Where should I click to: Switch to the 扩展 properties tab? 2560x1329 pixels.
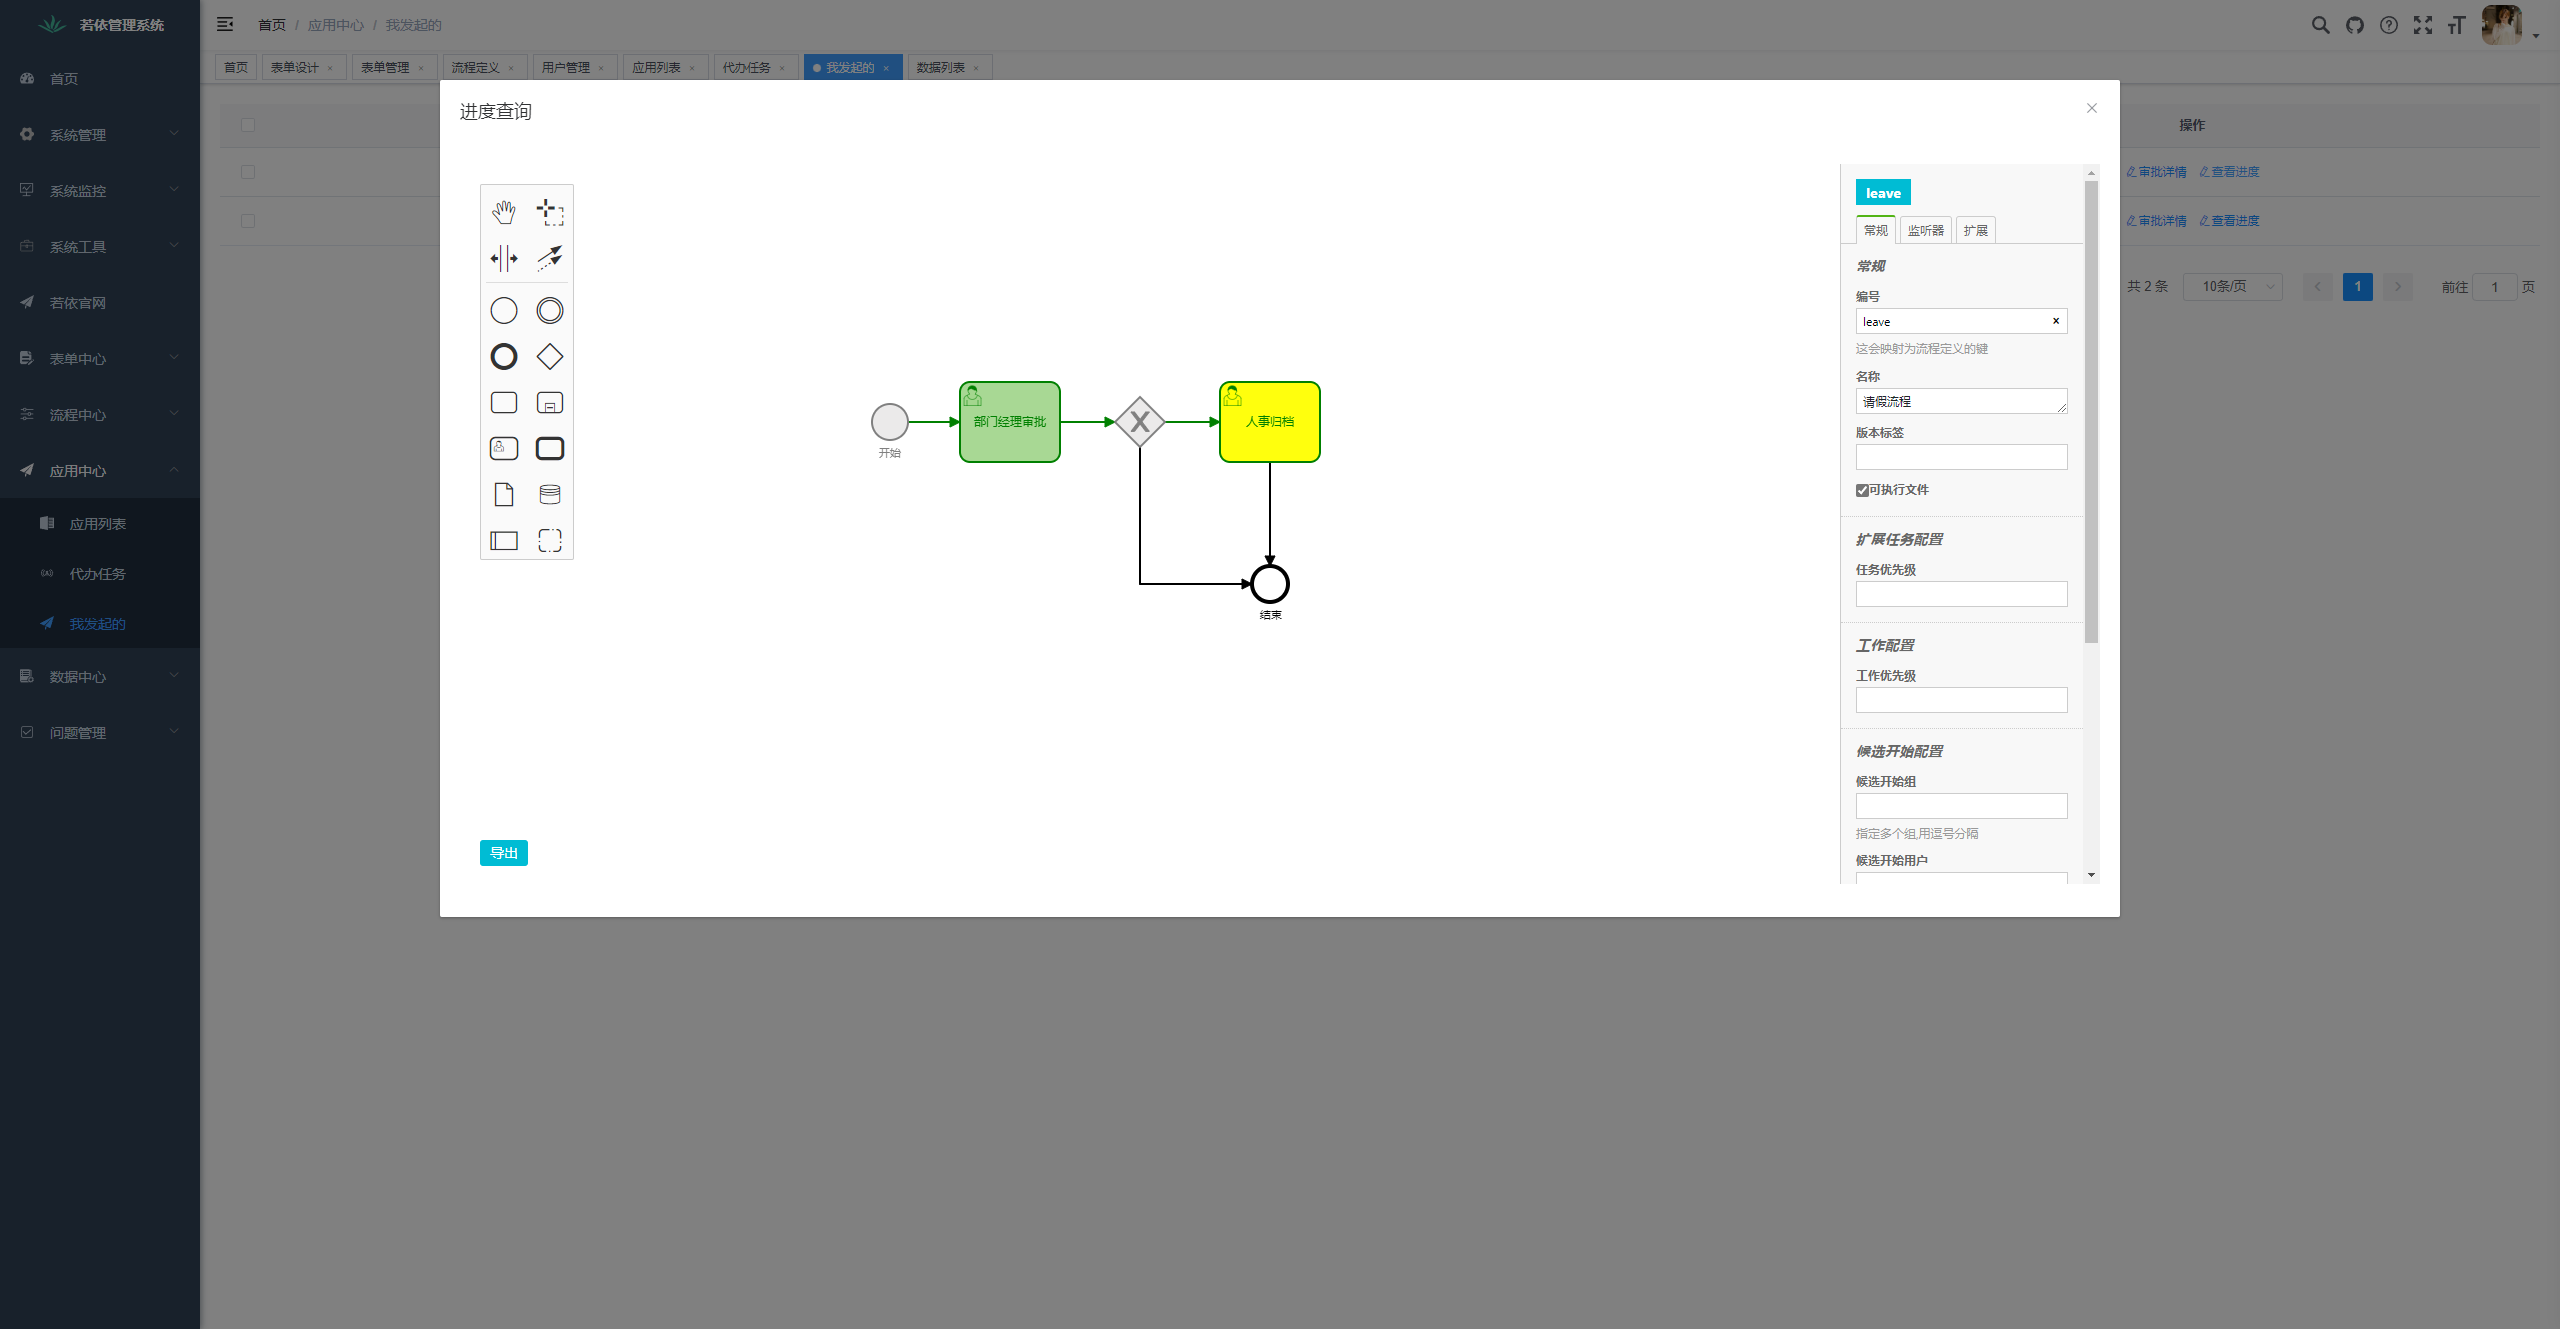click(1975, 230)
